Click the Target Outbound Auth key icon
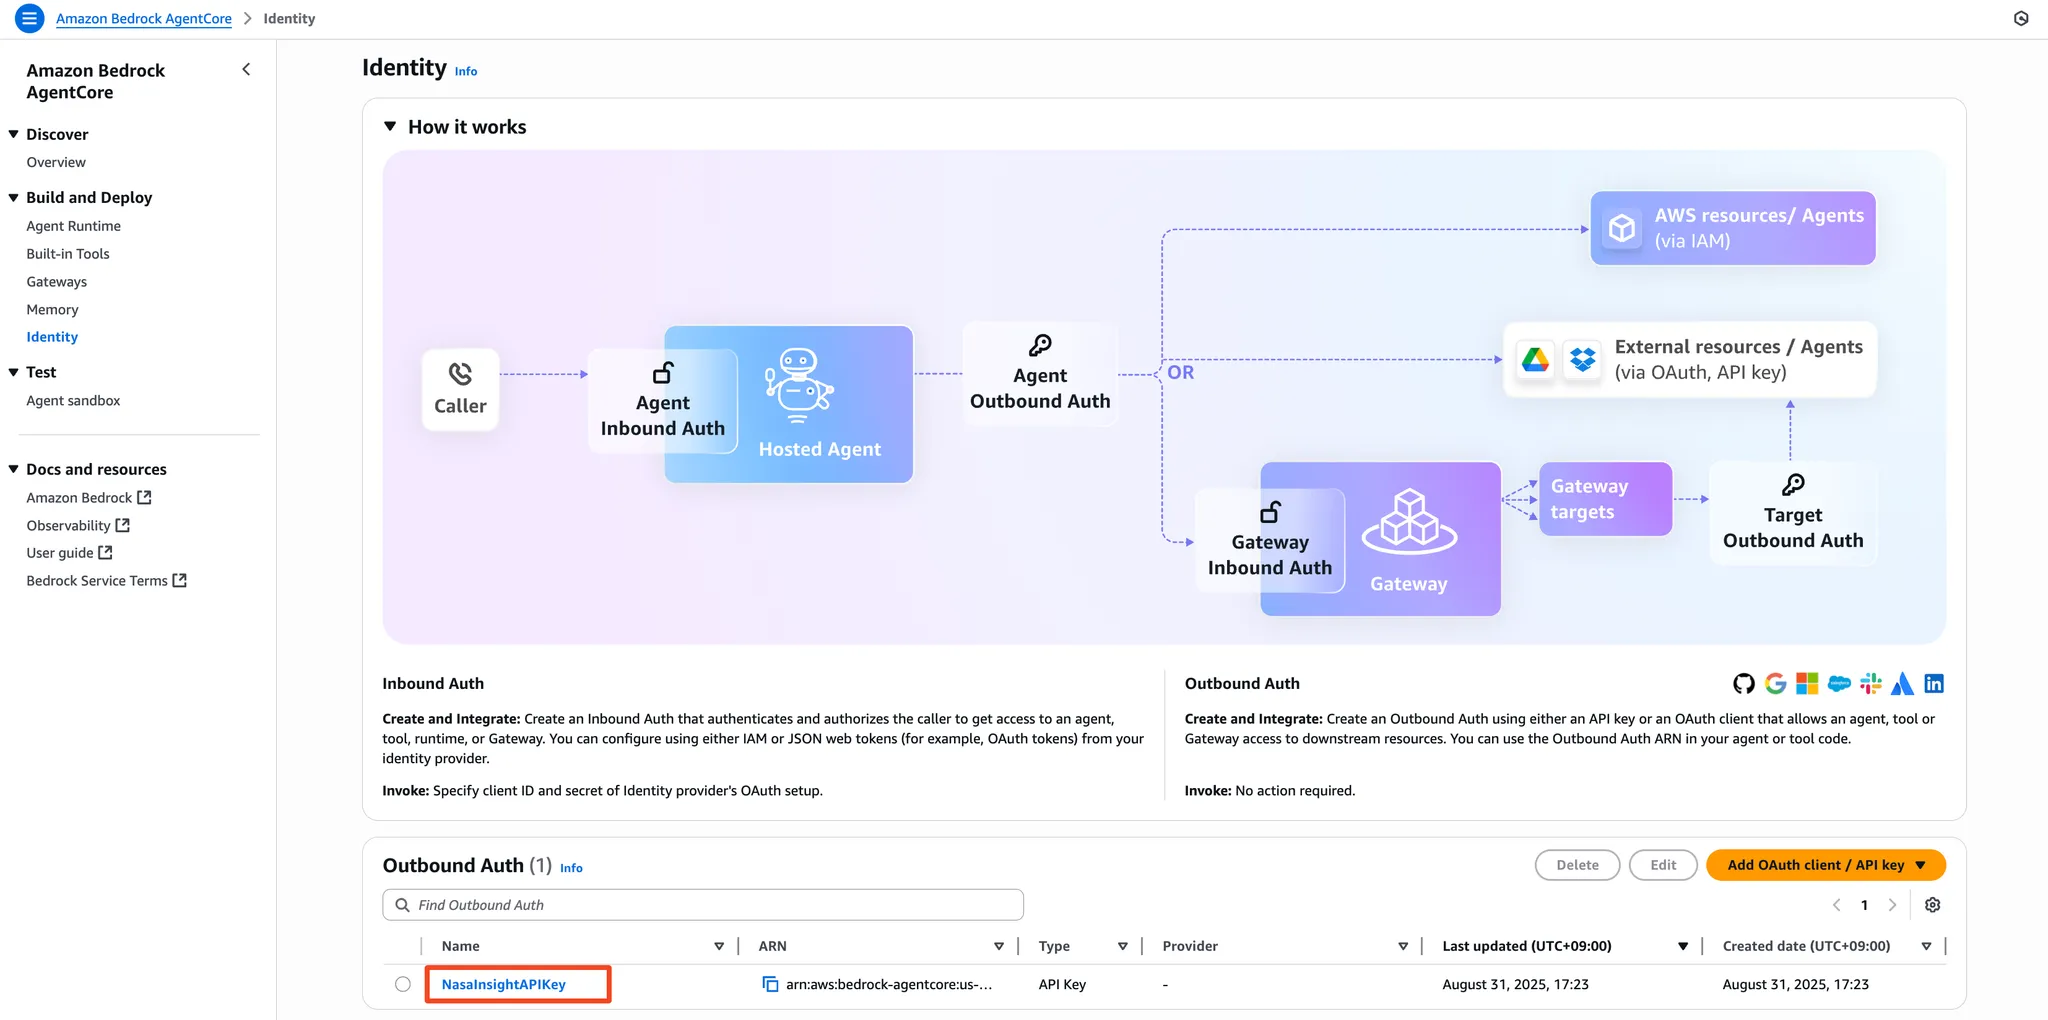The width and height of the screenshot is (2048, 1020). 1793,485
